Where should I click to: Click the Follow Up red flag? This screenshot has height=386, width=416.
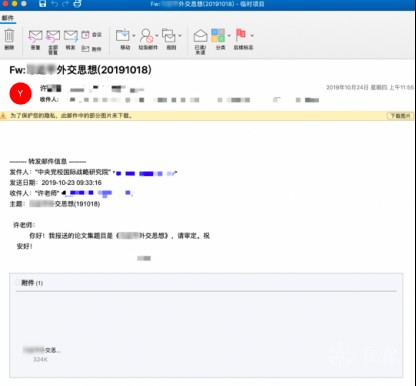(241, 35)
